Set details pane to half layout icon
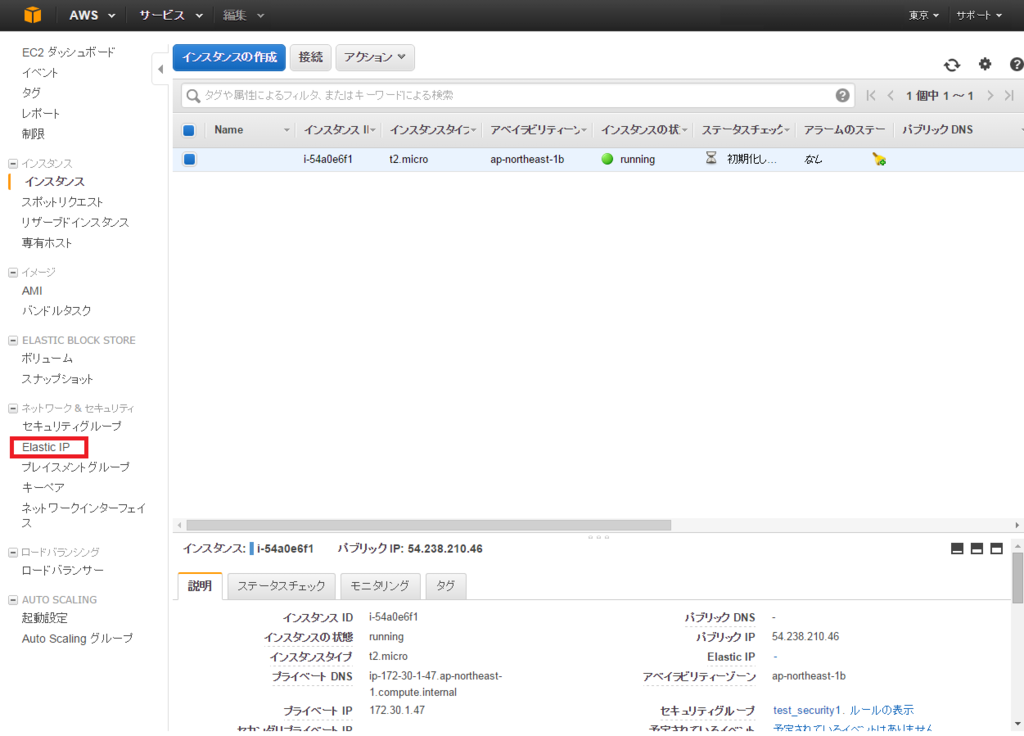Viewport: 1024px width, 736px height. point(976,549)
